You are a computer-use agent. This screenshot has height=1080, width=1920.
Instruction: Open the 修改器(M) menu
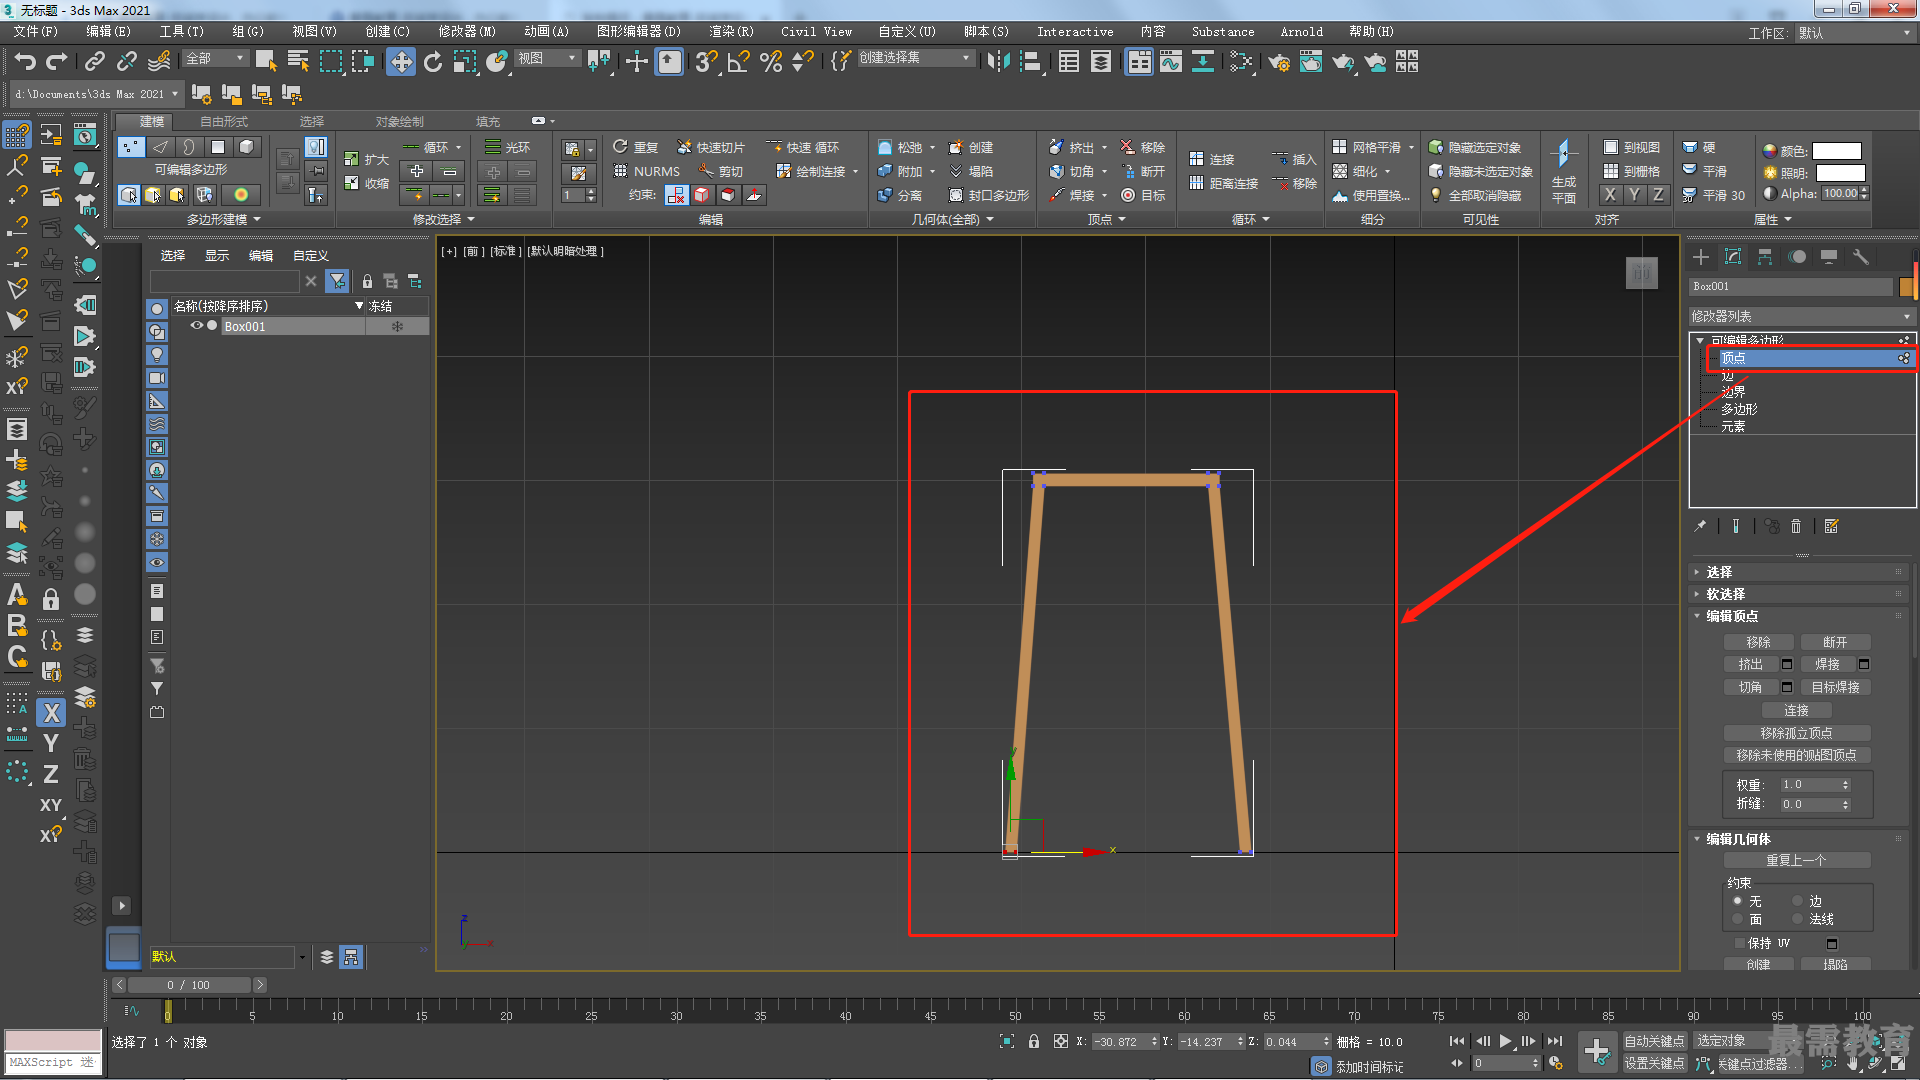coord(466,32)
